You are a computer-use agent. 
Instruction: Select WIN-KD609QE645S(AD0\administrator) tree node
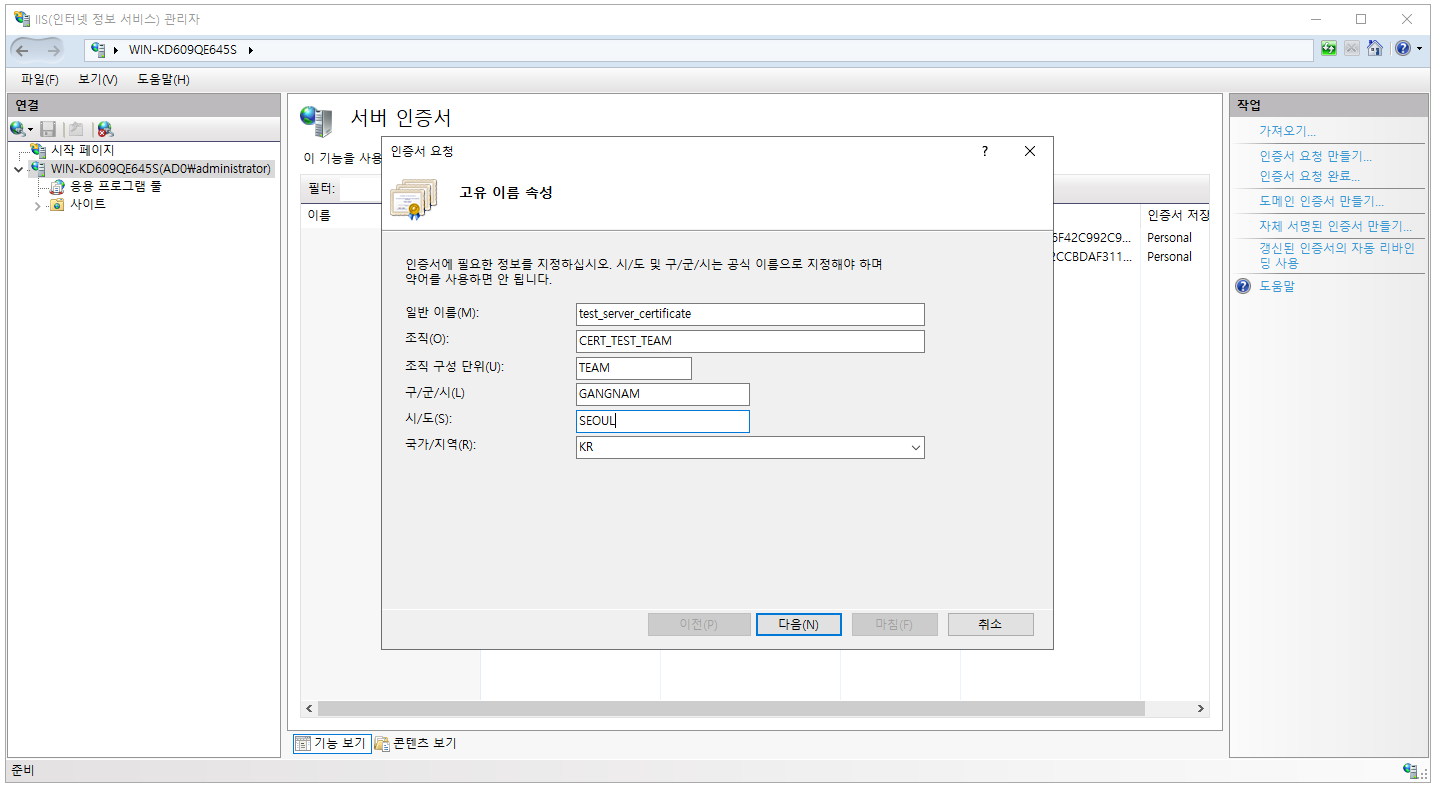tap(161, 169)
